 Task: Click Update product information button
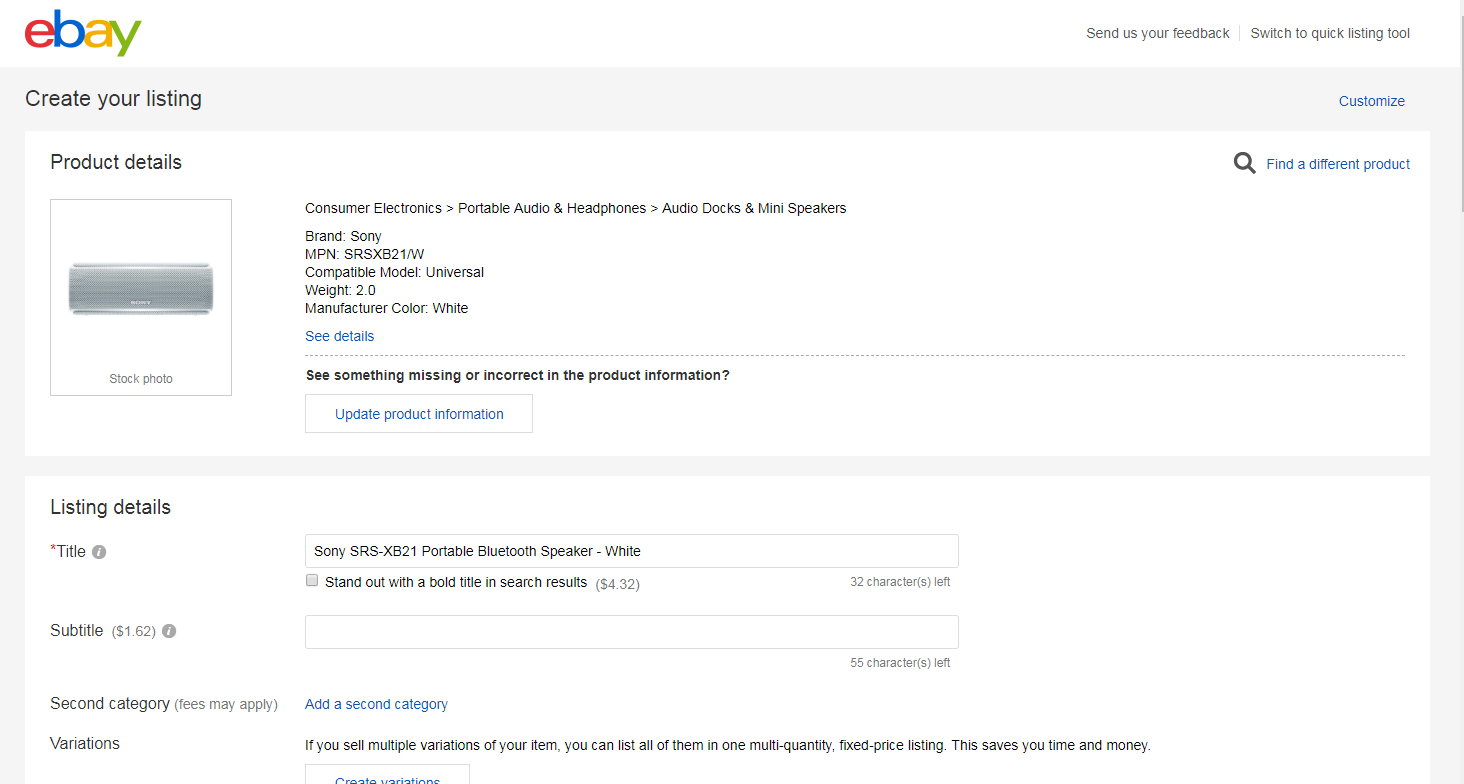(x=419, y=414)
